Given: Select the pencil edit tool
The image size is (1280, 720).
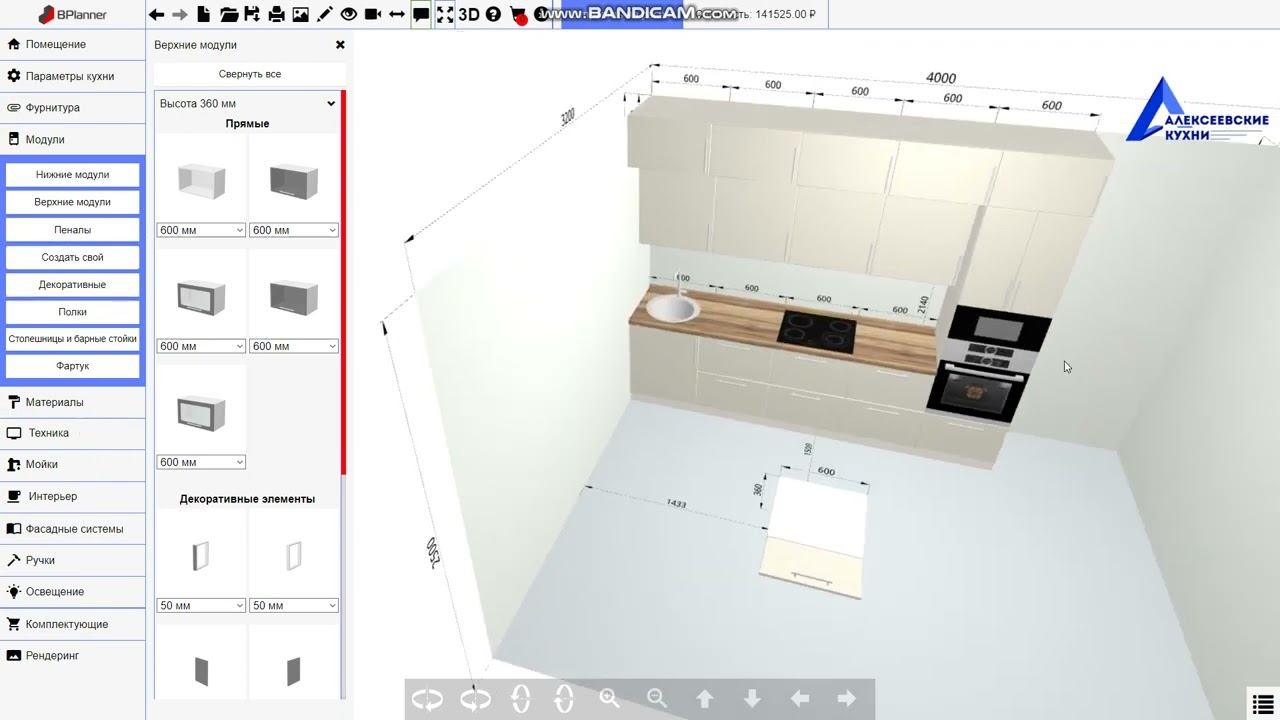Looking at the screenshot, I should [324, 14].
